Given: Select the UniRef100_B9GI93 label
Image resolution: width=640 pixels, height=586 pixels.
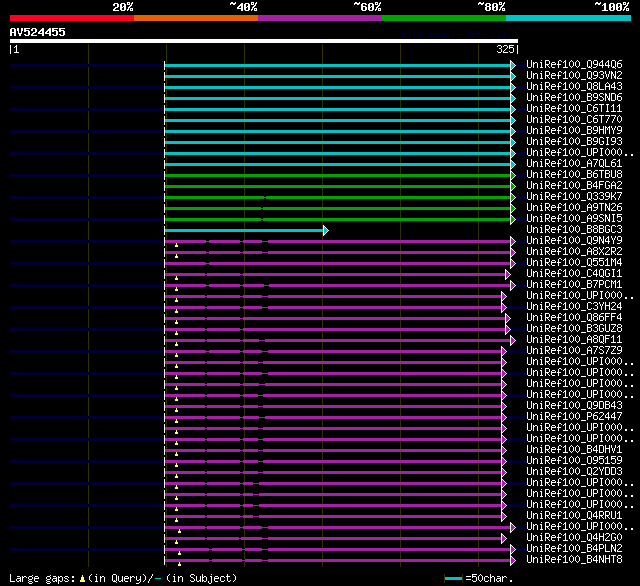Looking at the screenshot, I should click(574, 141).
